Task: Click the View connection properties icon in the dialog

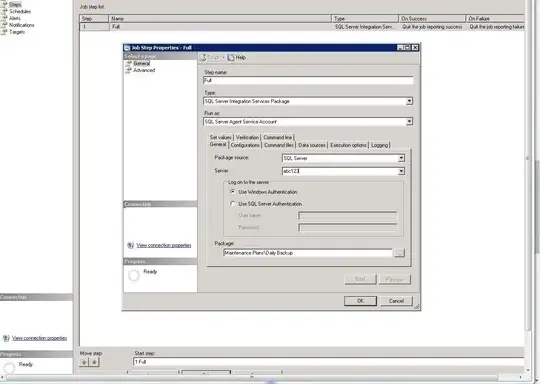Action: click(131, 246)
